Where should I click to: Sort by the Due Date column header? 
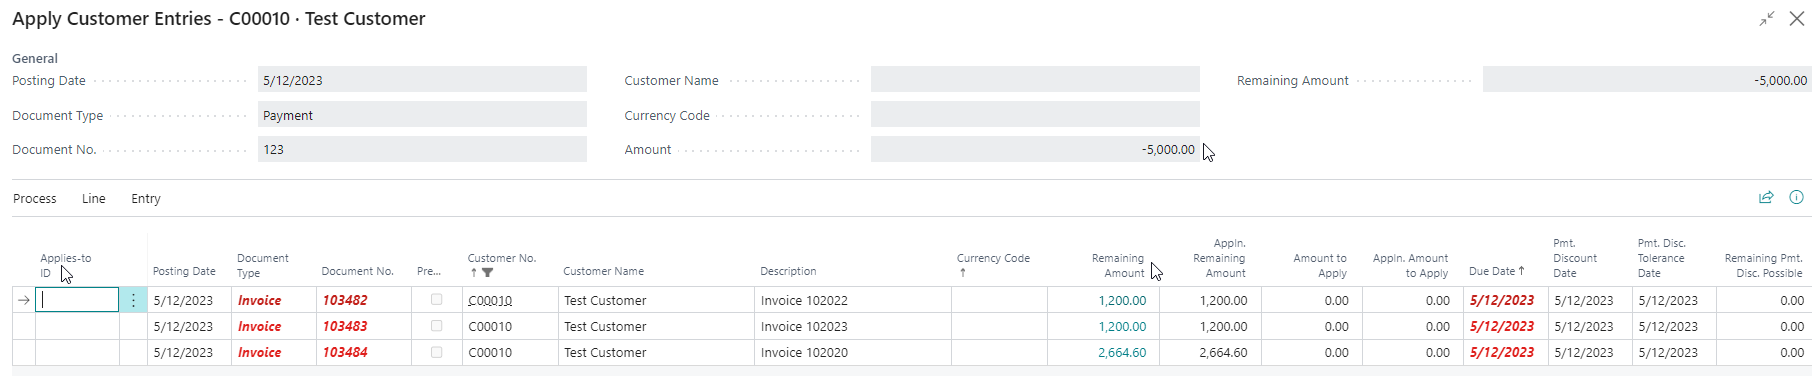(x=1496, y=271)
